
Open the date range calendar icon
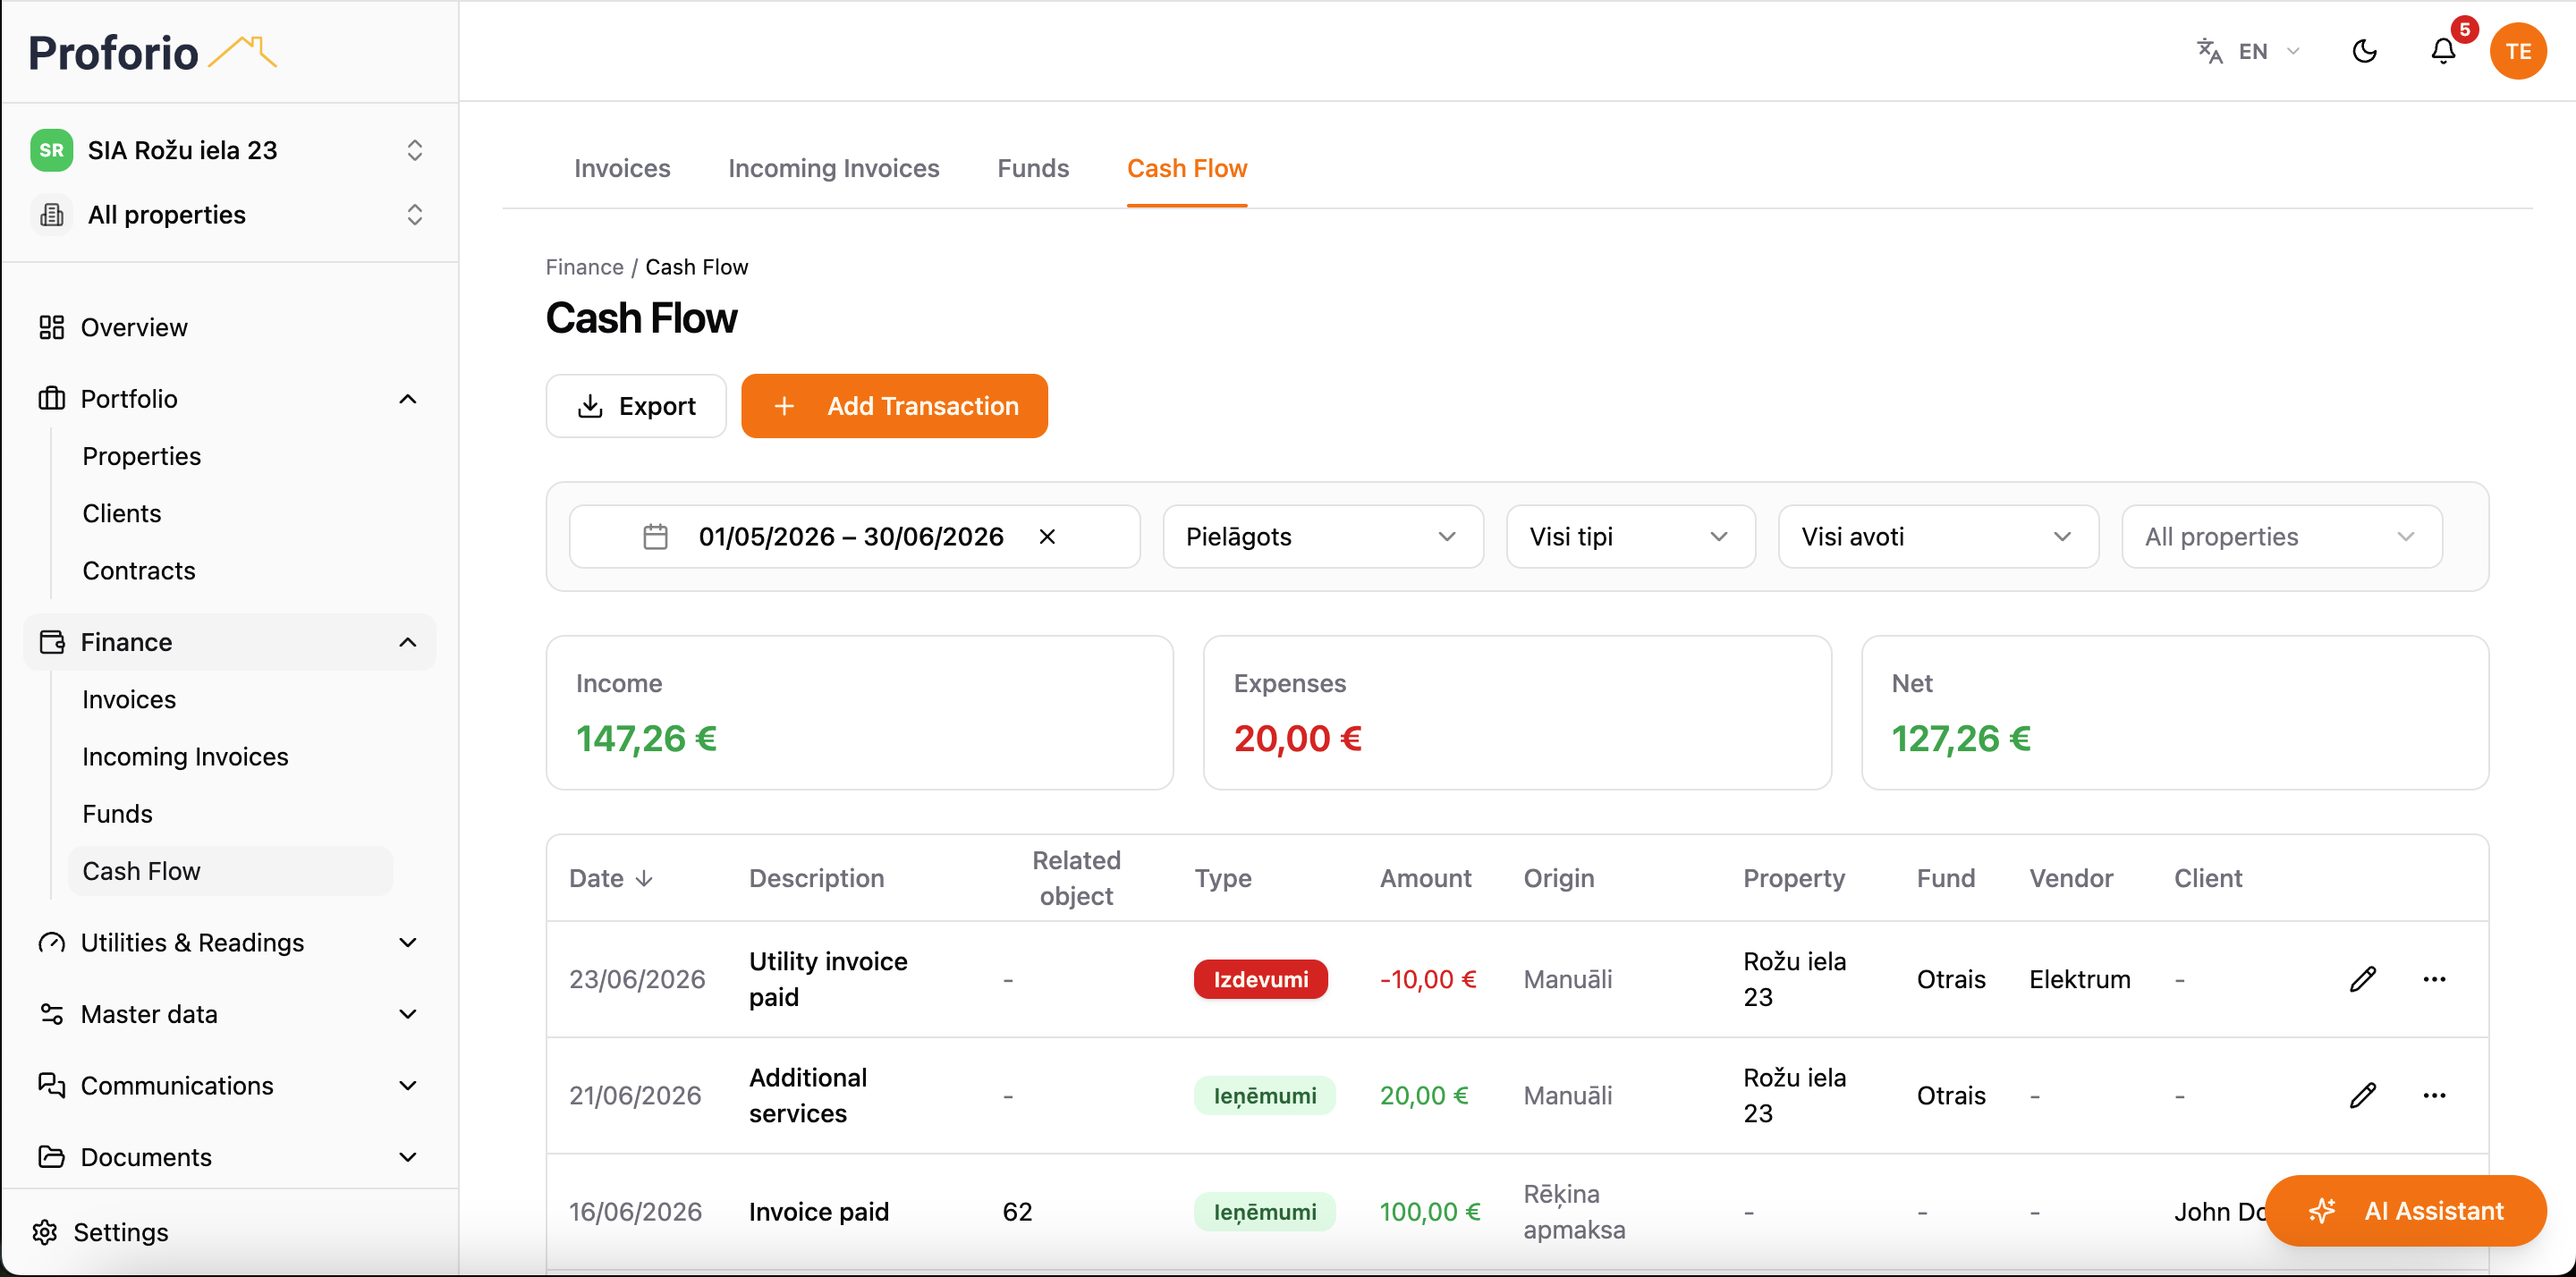654,537
